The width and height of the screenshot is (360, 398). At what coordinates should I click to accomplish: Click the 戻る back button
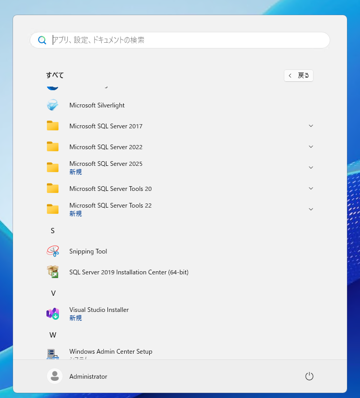pos(299,75)
